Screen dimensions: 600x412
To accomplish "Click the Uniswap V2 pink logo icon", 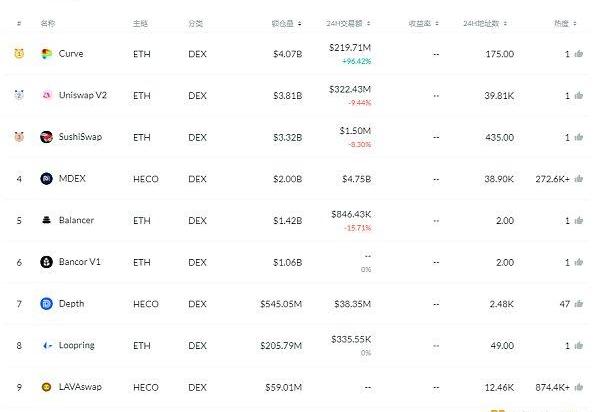I will tap(46, 95).
